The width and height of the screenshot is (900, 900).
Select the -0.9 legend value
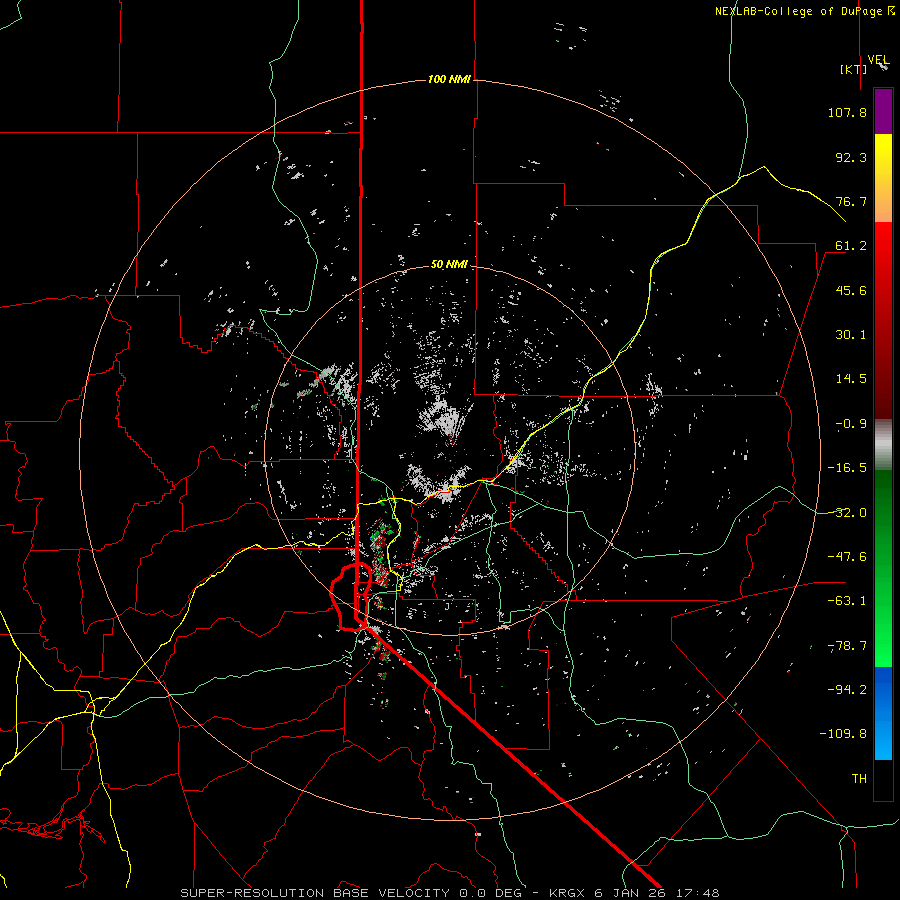851,424
